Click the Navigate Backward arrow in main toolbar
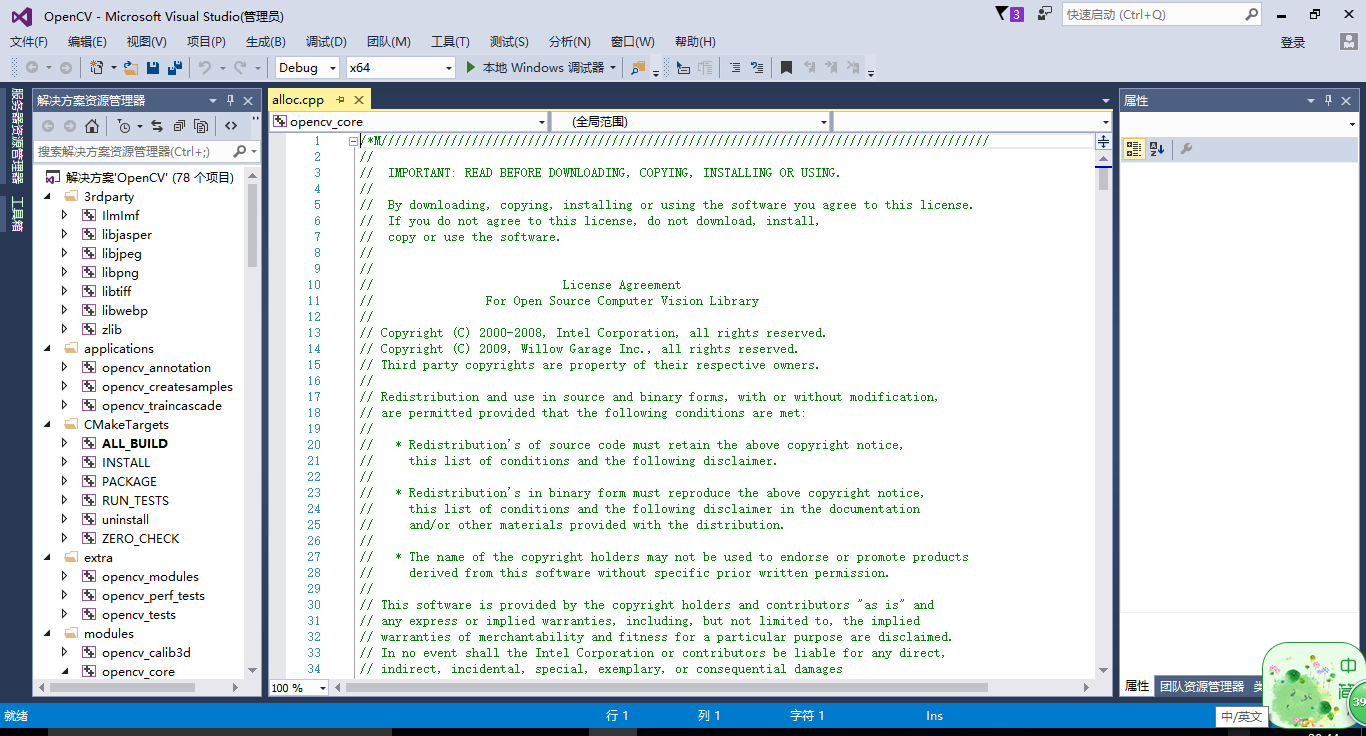This screenshot has width=1366, height=736. (x=32, y=67)
